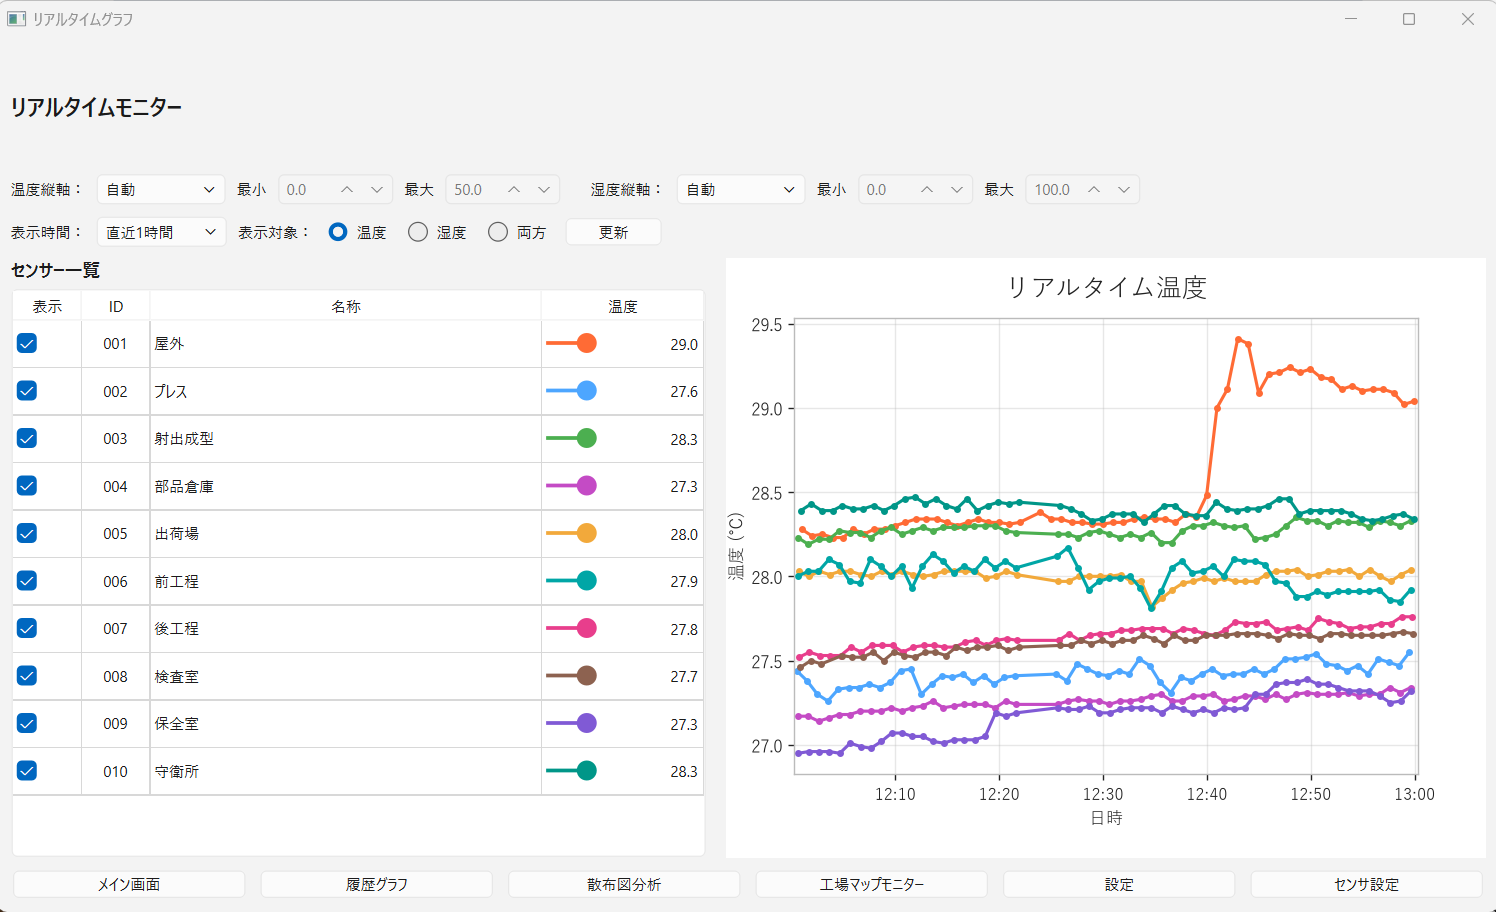This screenshot has height=912, width=1496.
Task: Click pink color marker for 後工程
Action: tap(587, 628)
